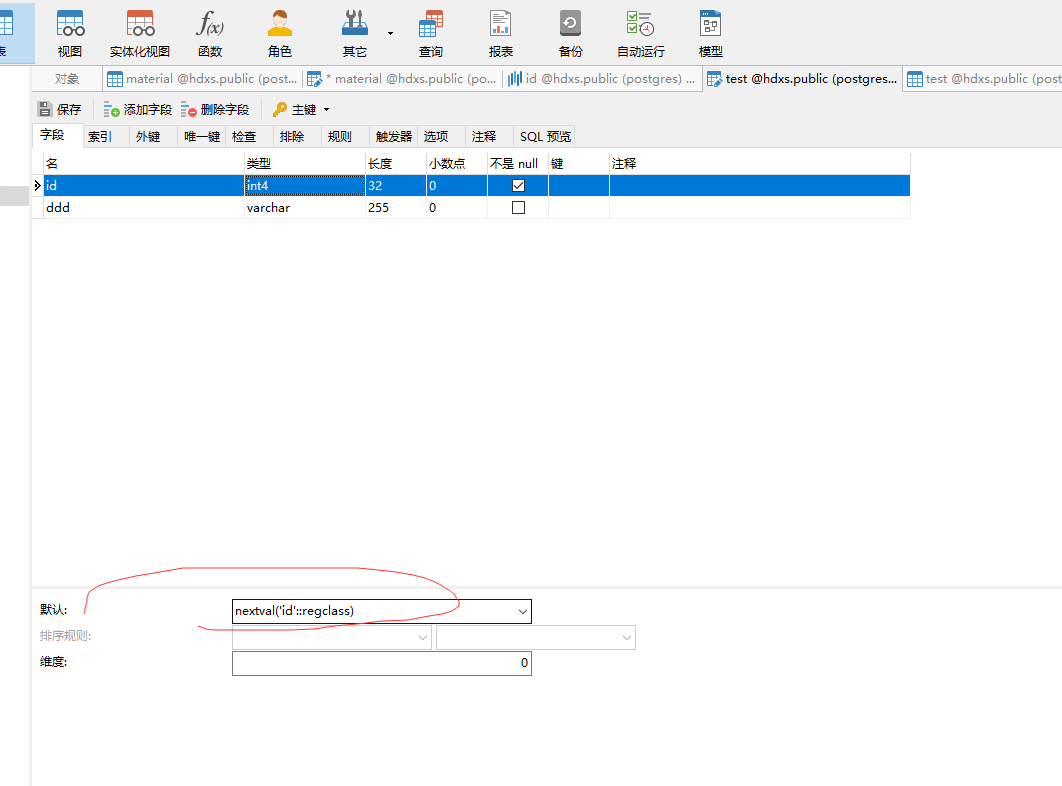Click the 报表 (Report) icon
The height and width of the screenshot is (786, 1062).
click(501, 33)
